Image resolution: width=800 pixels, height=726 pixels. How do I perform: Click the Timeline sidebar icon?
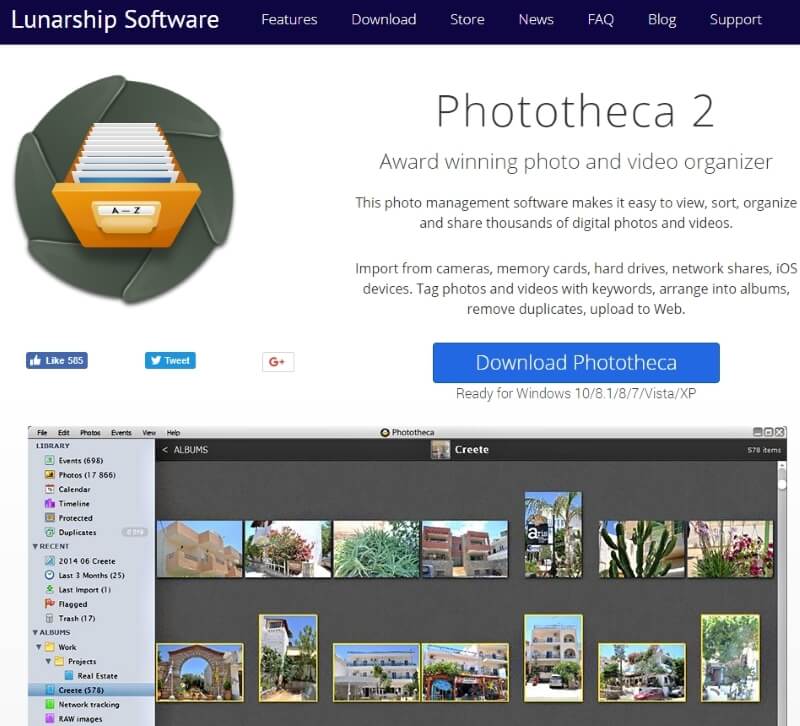(49, 503)
